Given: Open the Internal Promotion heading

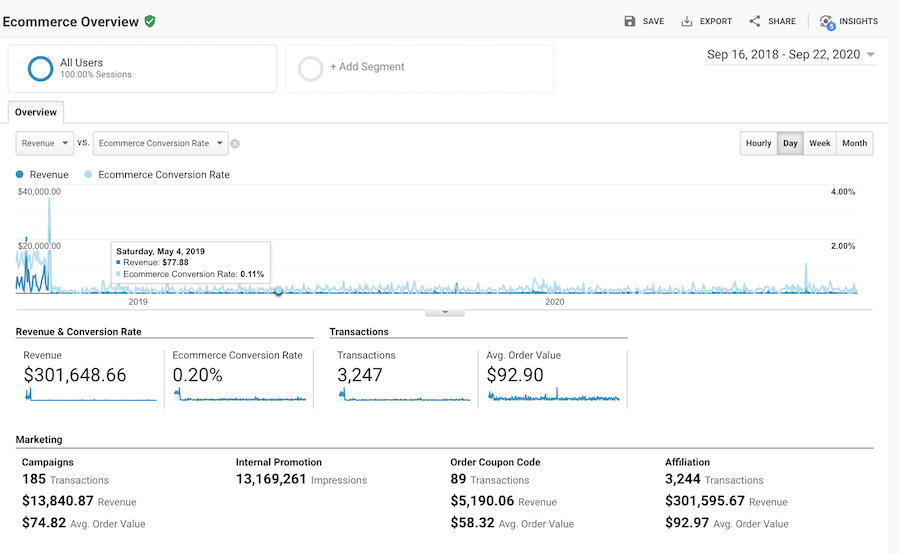Looking at the screenshot, I should pos(279,462).
